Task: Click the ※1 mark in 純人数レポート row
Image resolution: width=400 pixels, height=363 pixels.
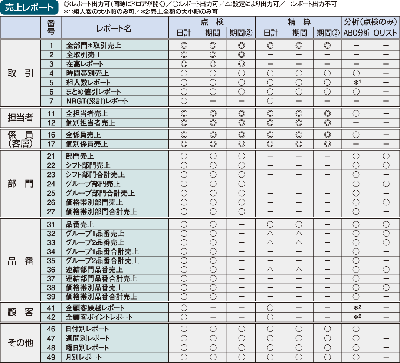Action: tap(356, 82)
